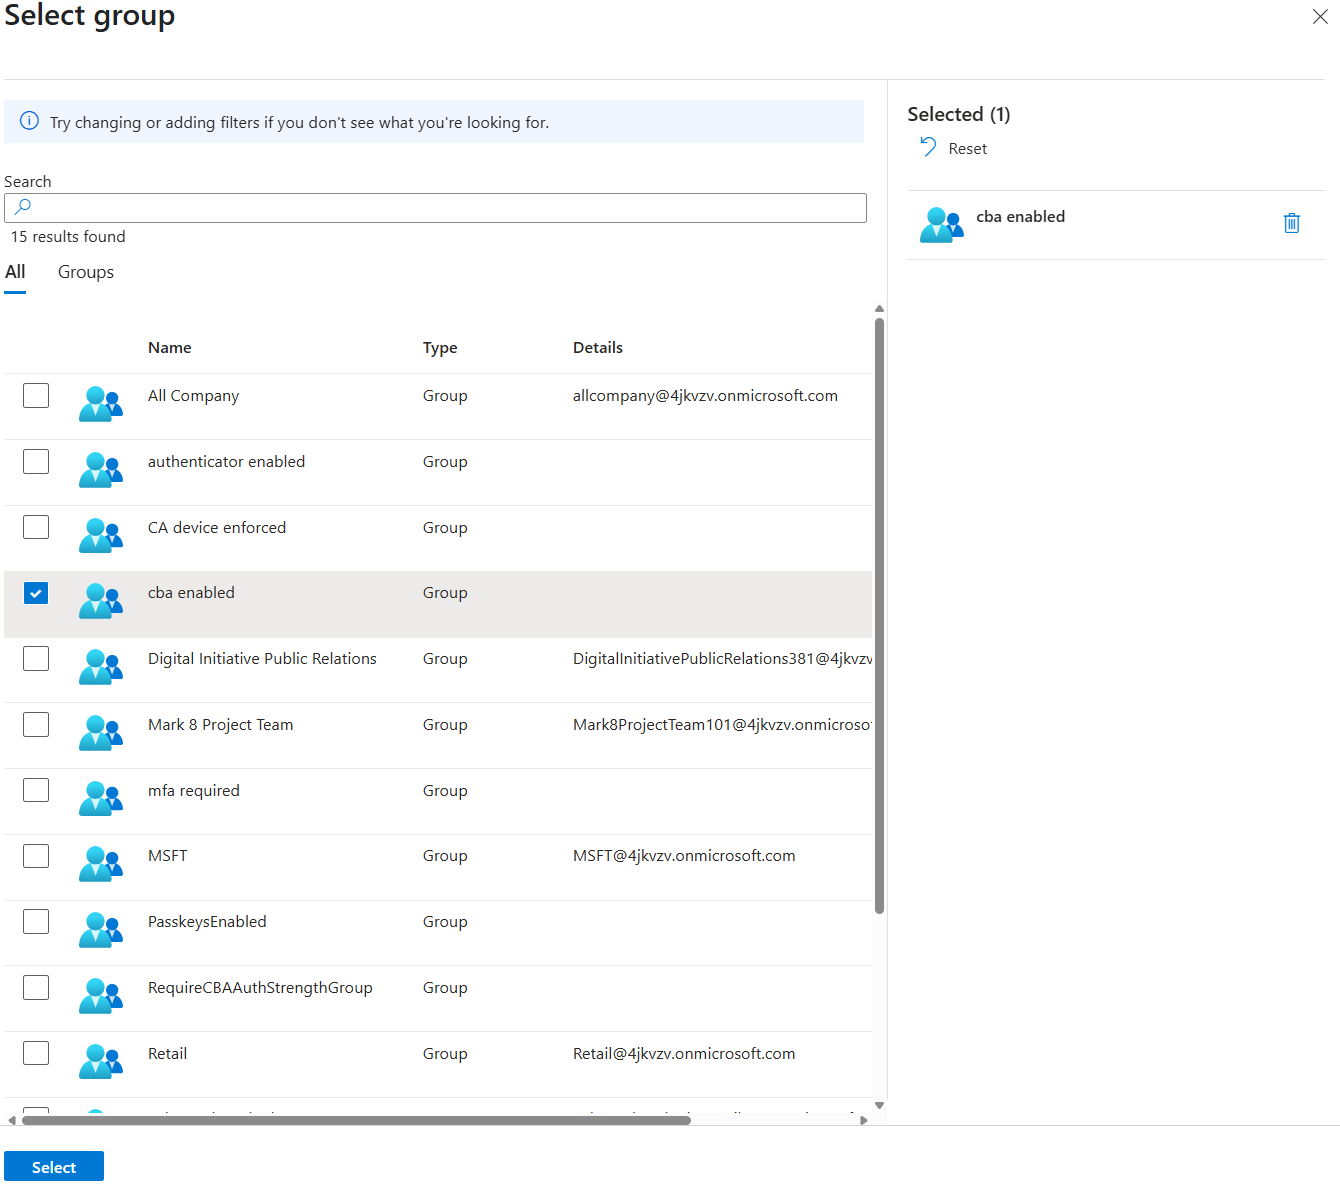
Task: Switch to the Groups tab
Action: pyautogui.click(x=85, y=271)
